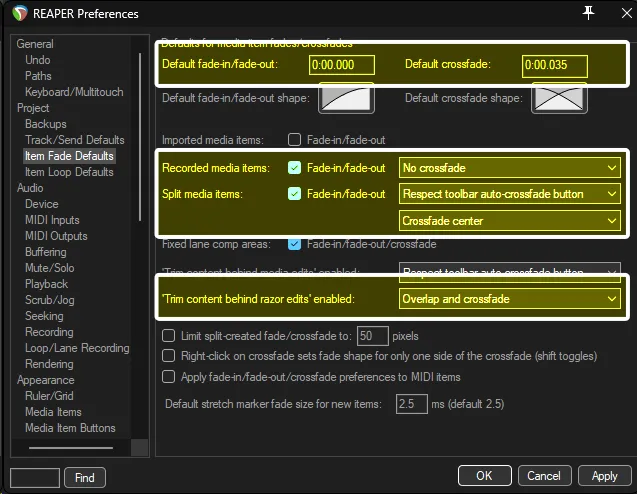Select Audio category in tree
637x494 pixels.
click(30, 188)
